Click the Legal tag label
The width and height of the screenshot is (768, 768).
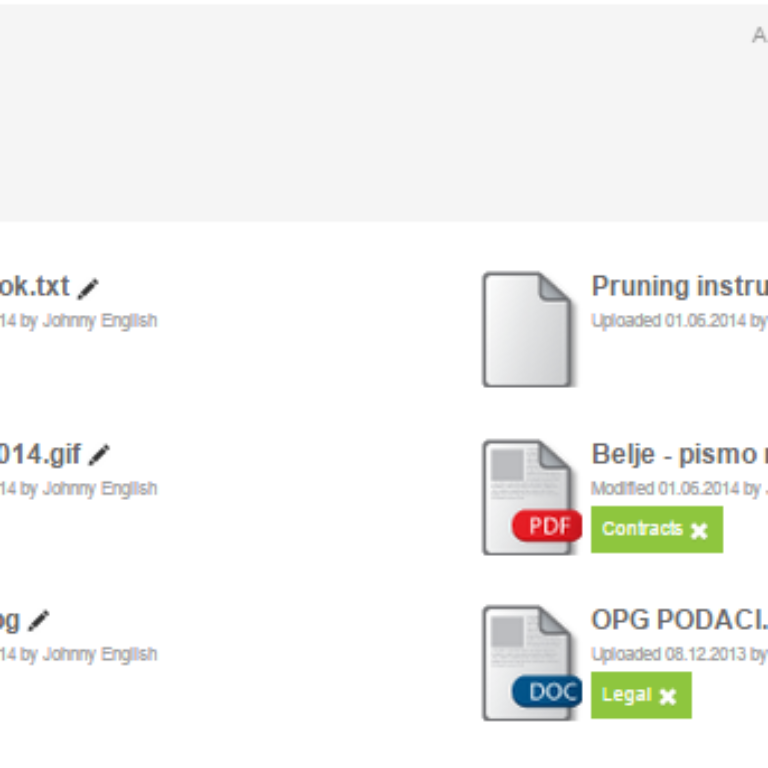coord(626,695)
